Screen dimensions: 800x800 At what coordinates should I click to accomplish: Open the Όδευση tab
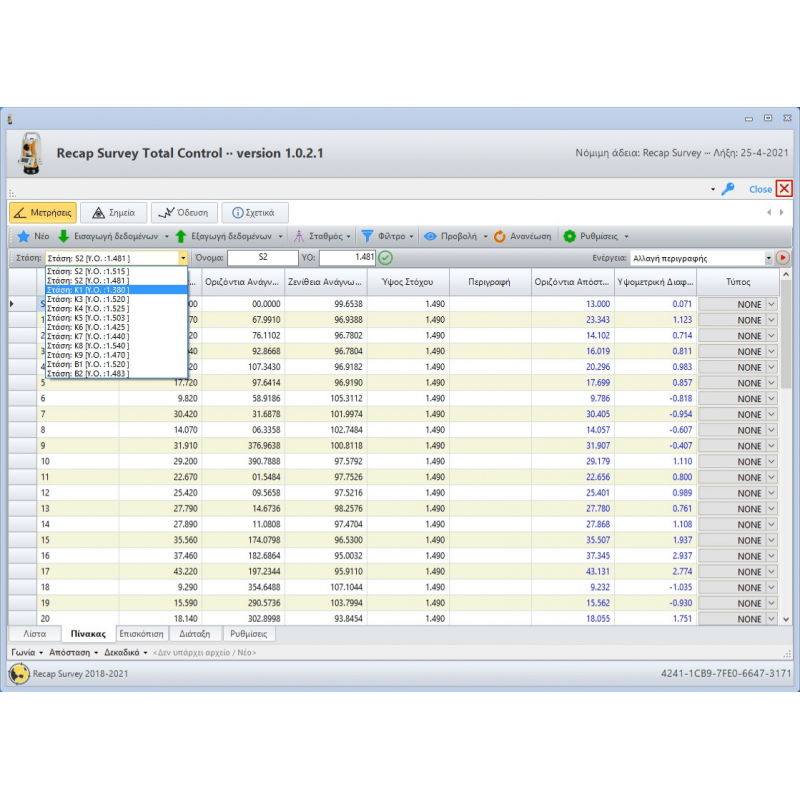pos(185,212)
